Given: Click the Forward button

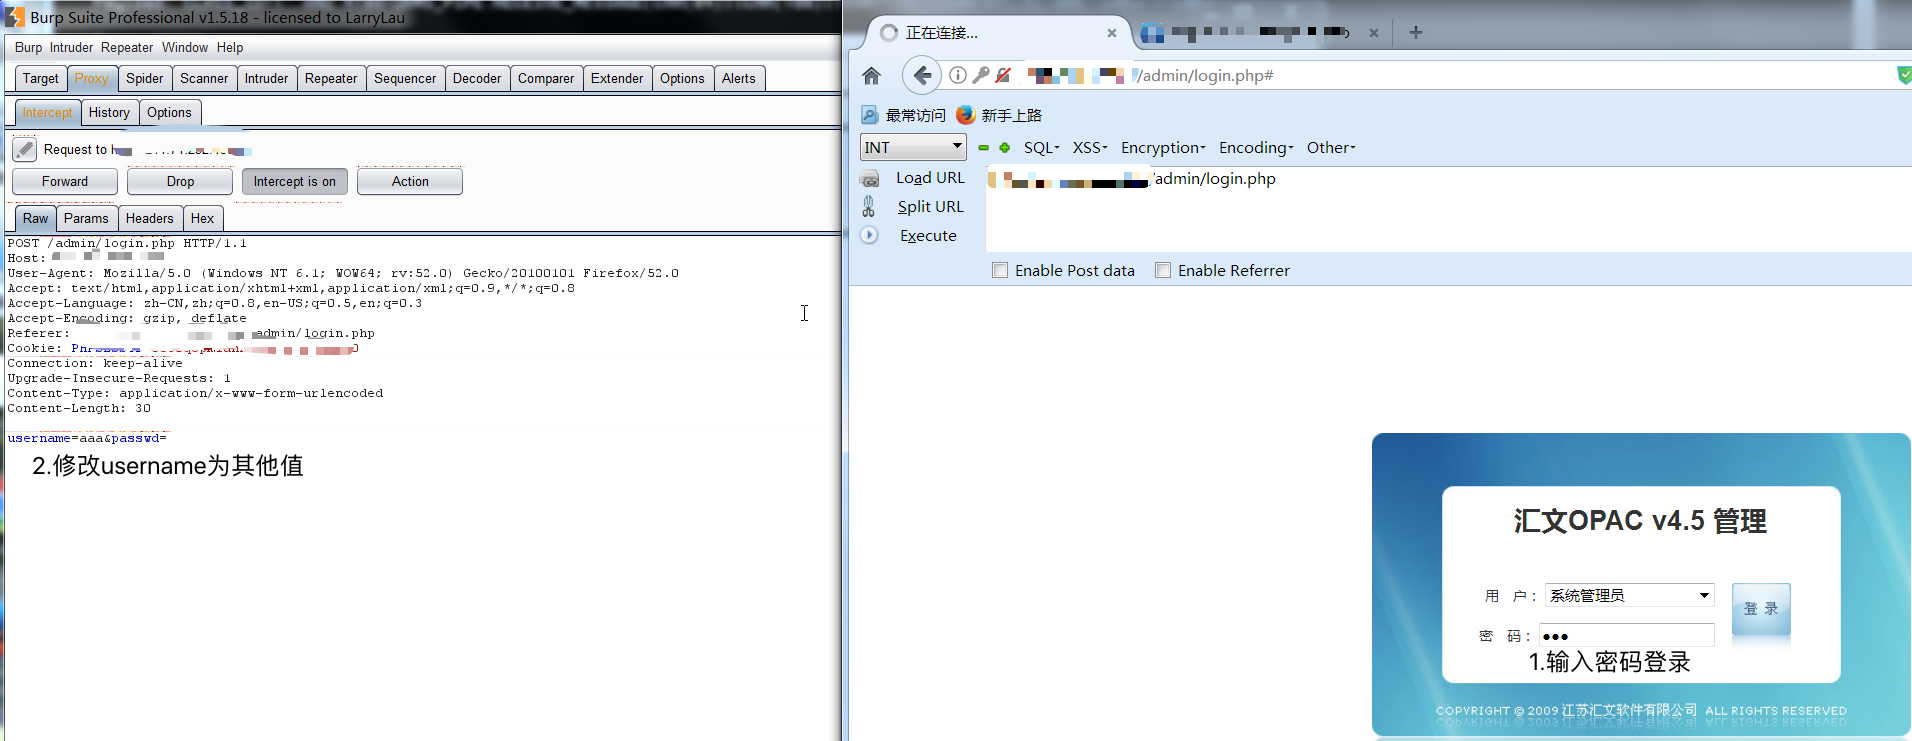Looking at the screenshot, I should pos(65,181).
